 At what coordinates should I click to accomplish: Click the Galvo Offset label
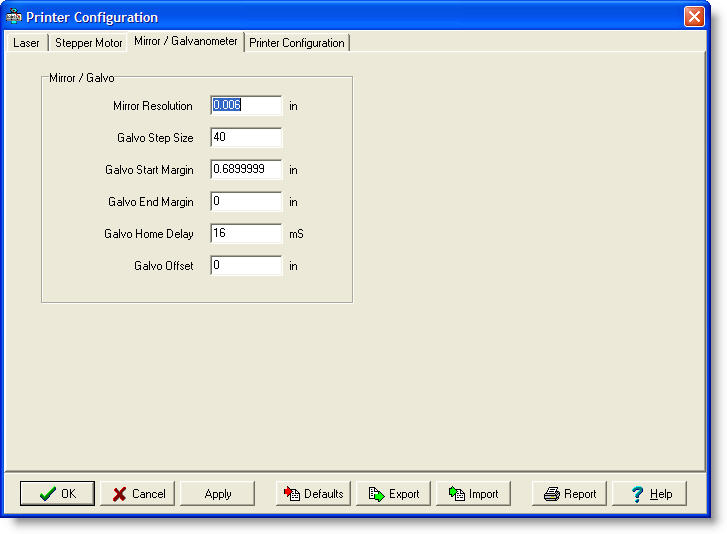pyautogui.click(x=164, y=266)
